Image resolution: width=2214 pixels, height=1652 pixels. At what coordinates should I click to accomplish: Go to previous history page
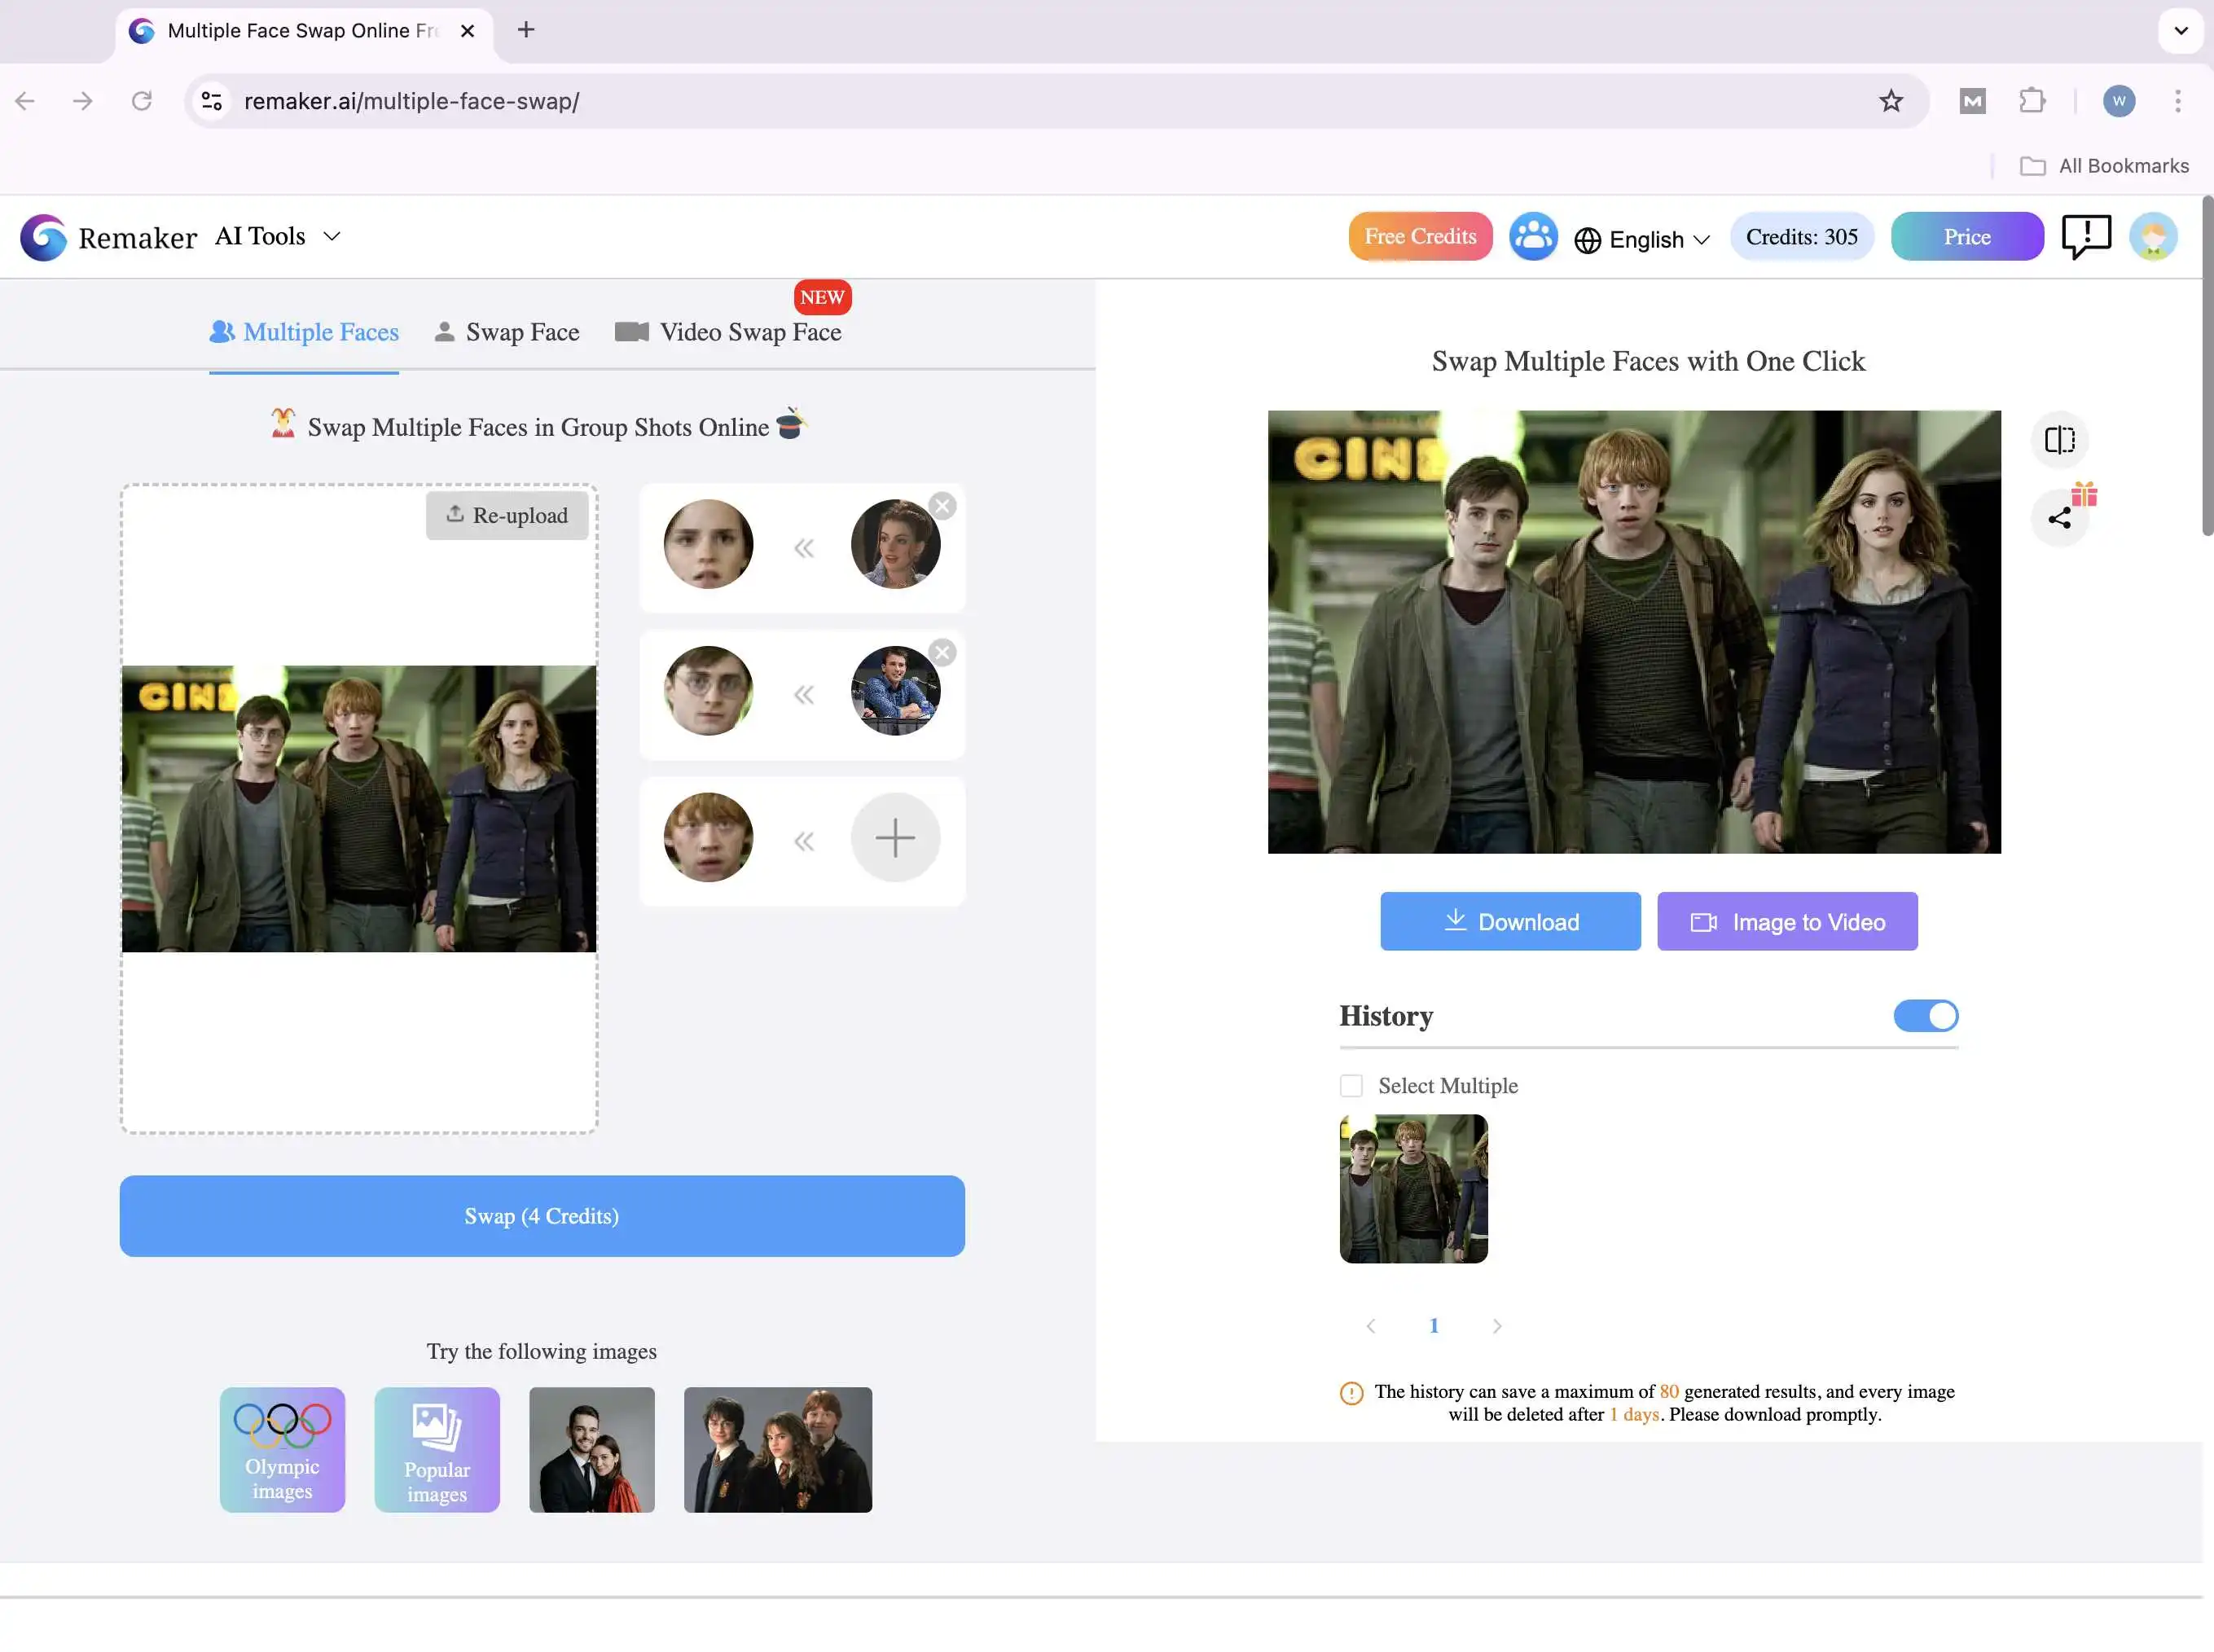1370,1326
